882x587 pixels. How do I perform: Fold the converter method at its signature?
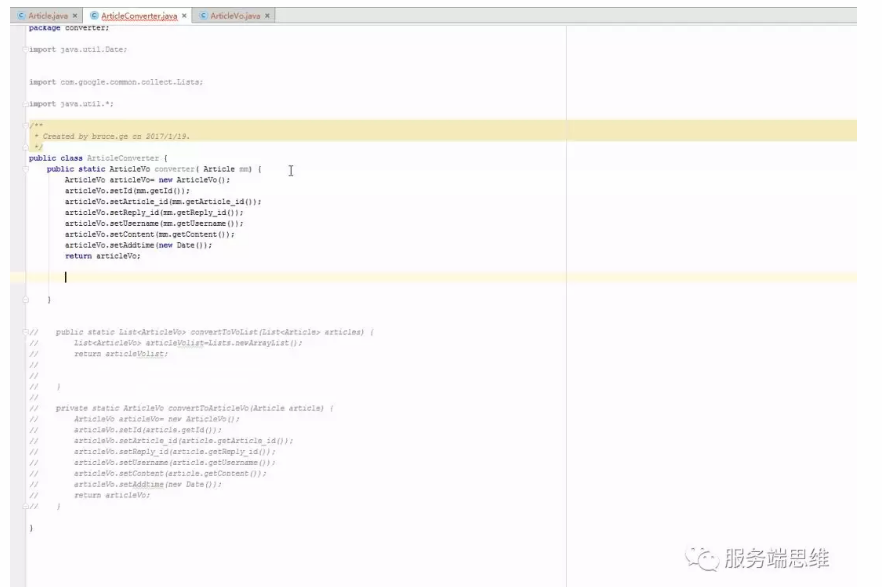[x=25, y=169]
